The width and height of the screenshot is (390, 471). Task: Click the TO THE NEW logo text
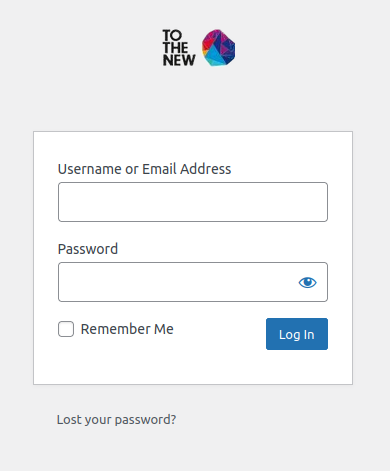pyautogui.click(x=179, y=48)
